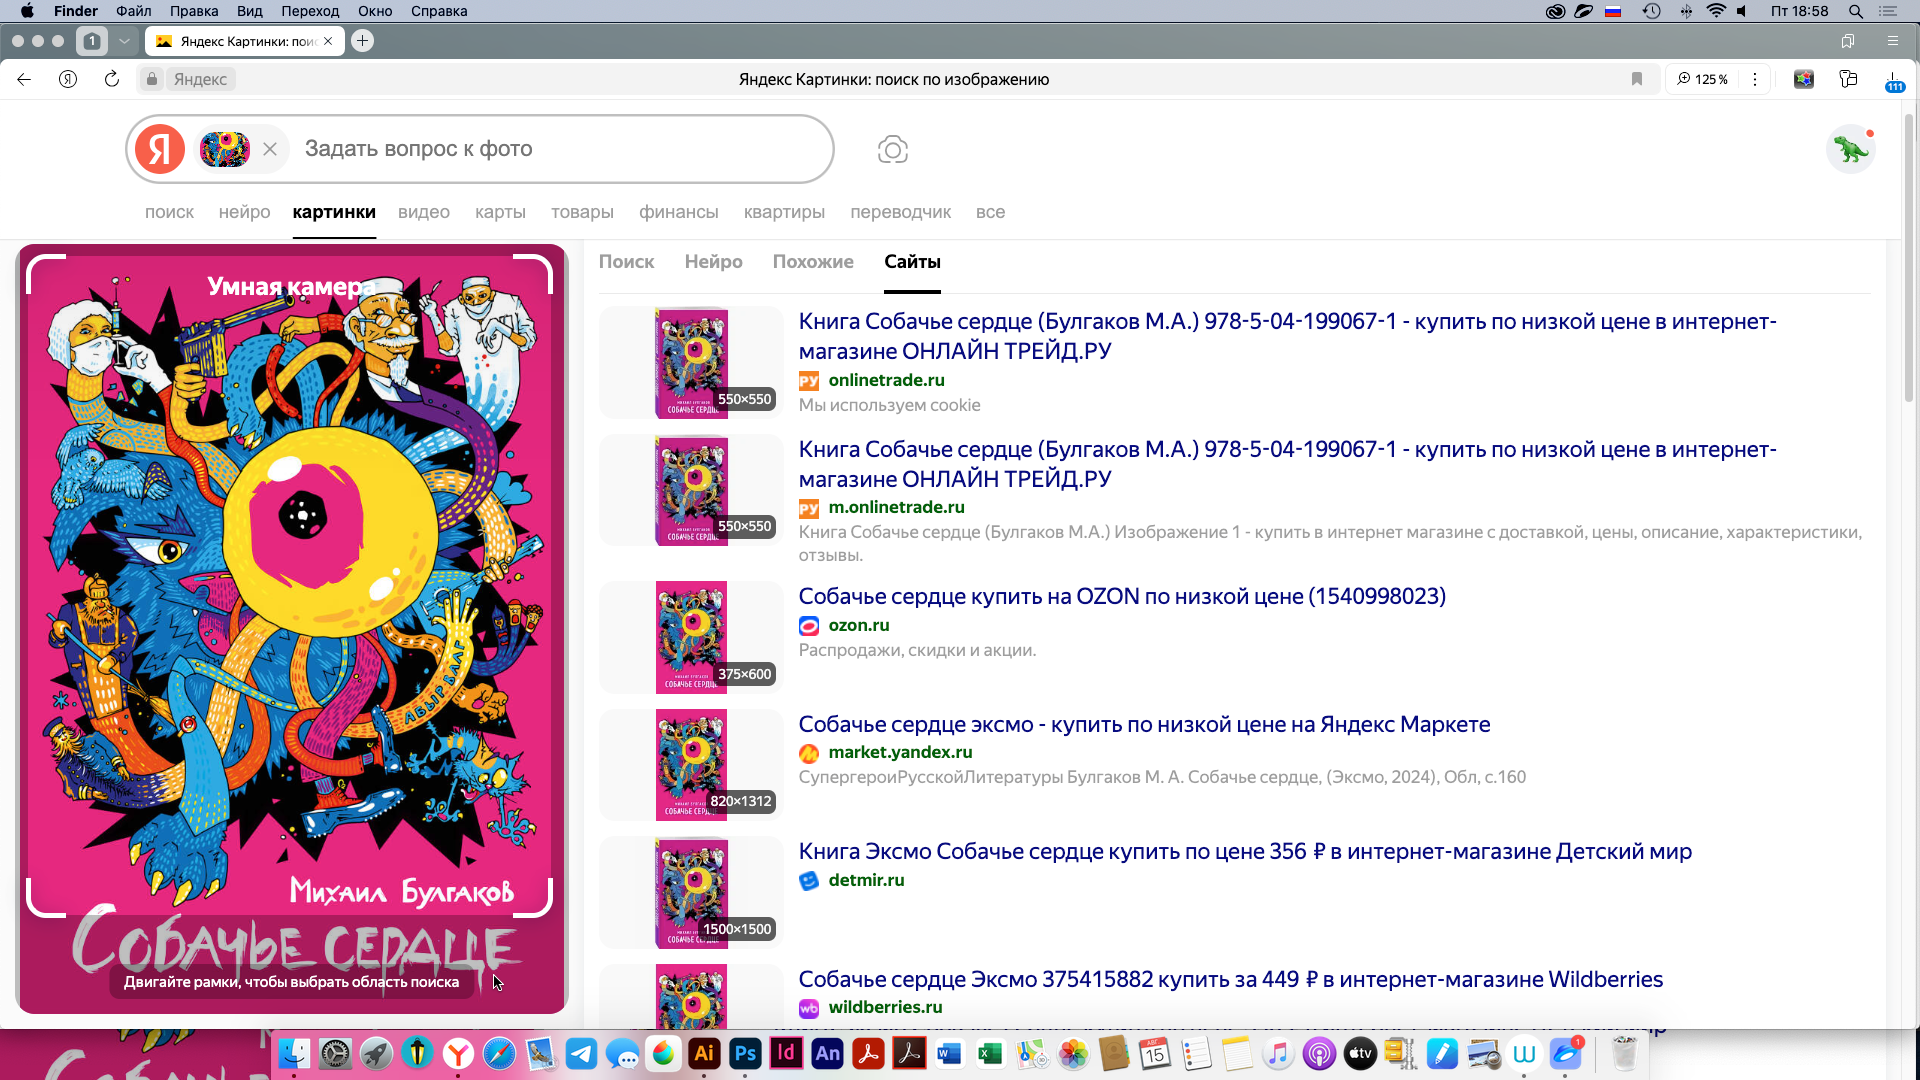This screenshot has width=1920, height=1080.
Task: Open the 'Вид' menu
Action: [x=250, y=11]
